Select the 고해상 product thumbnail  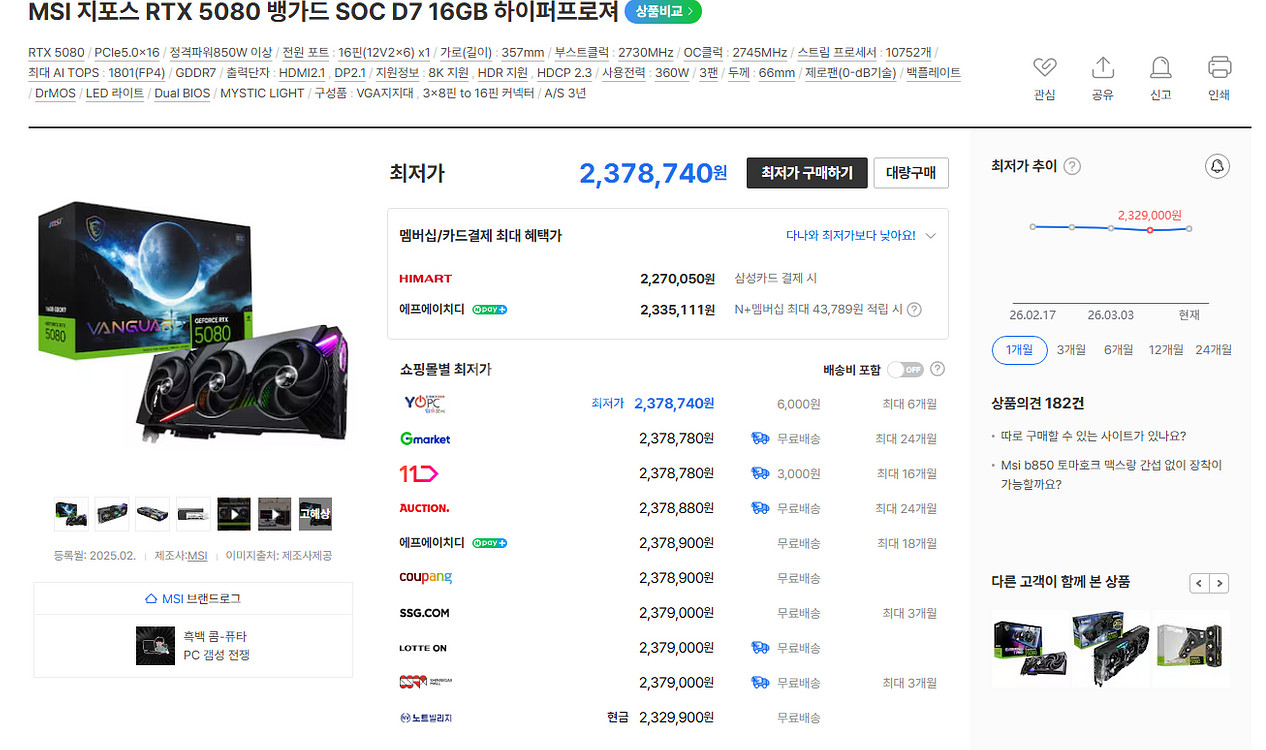(314, 514)
